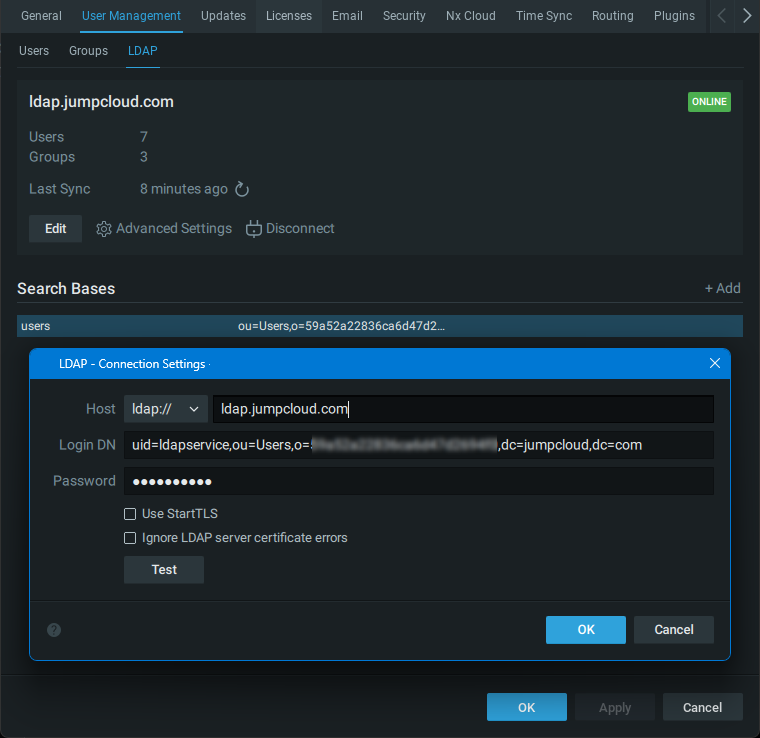Click the Host input field
The image size is (760, 738).
[463, 409]
